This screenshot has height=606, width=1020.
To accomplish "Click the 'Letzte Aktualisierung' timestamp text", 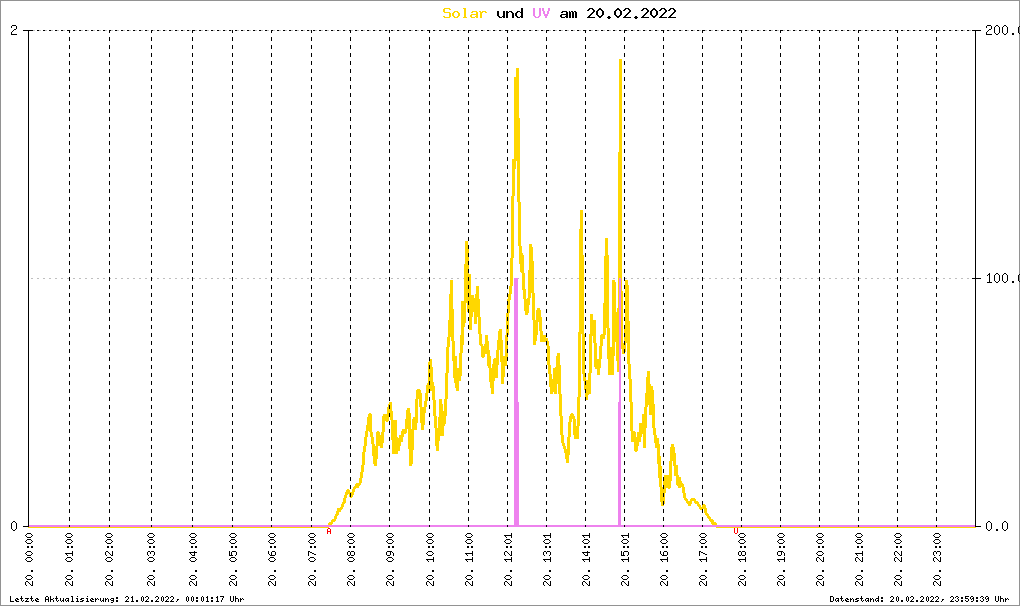I will [x=127, y=599].
